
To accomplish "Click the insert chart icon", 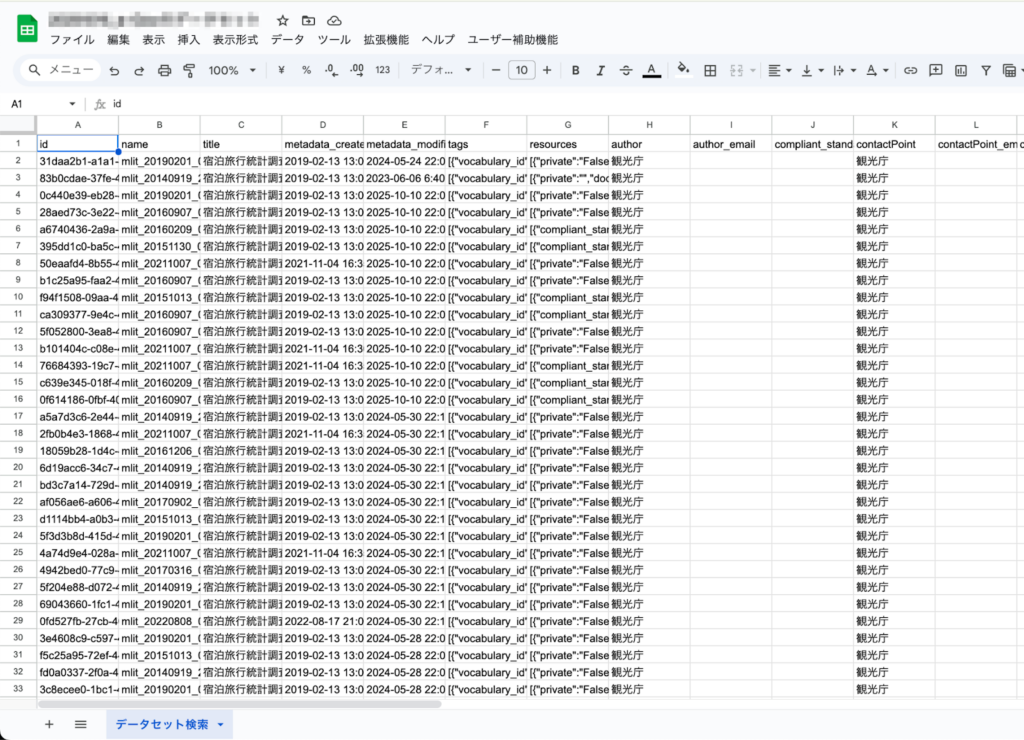I will tap(961, 71).
